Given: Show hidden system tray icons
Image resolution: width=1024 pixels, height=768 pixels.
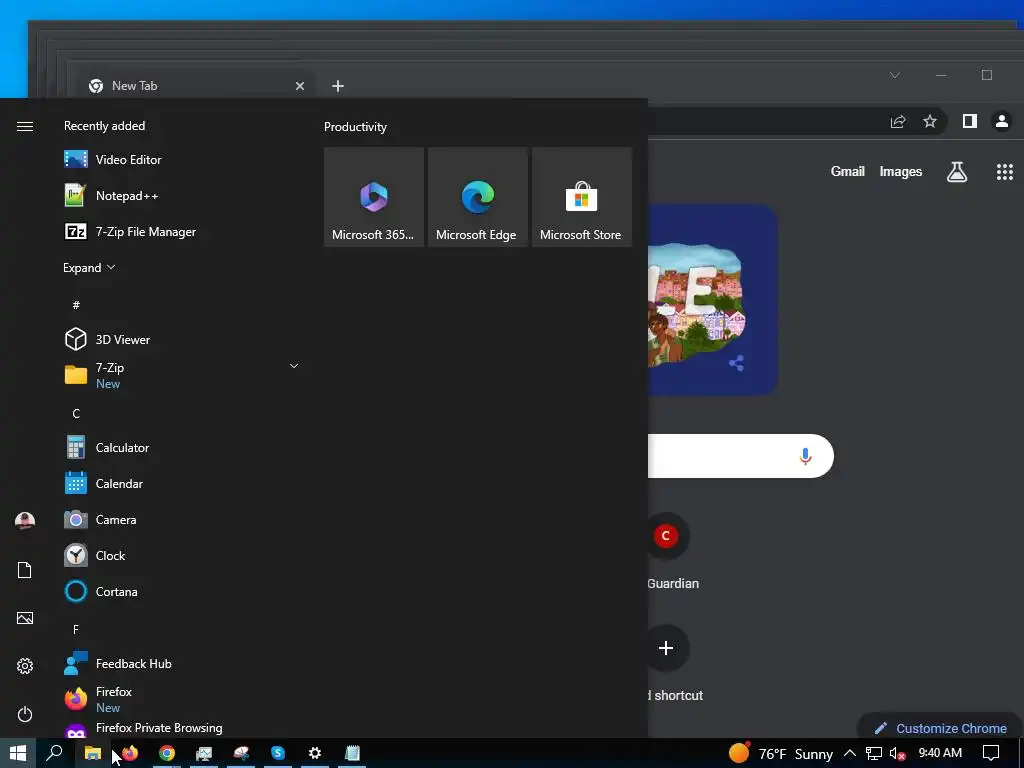Looking at the screenshot, I should [x=850, y=754].
